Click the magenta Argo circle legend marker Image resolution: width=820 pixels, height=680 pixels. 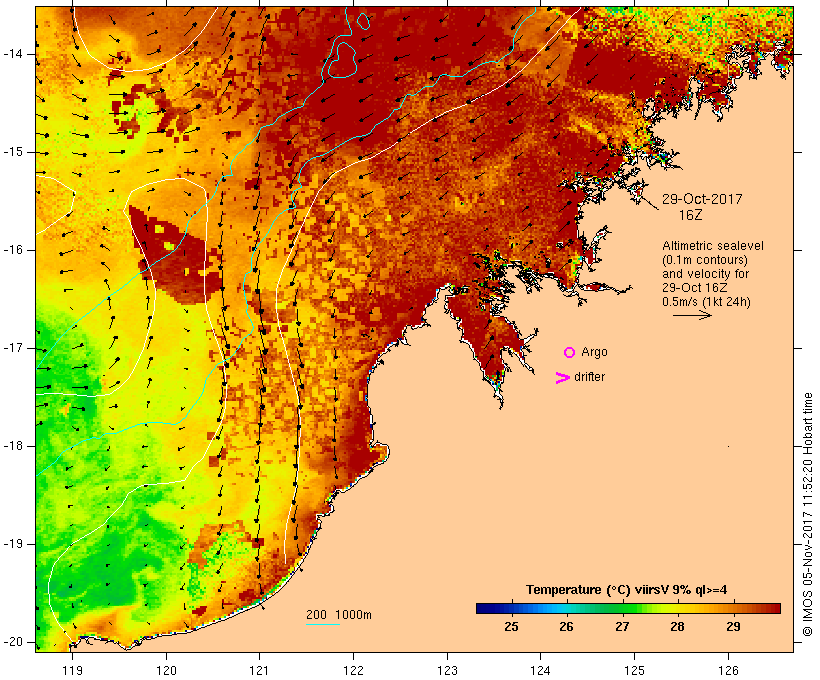570,353
